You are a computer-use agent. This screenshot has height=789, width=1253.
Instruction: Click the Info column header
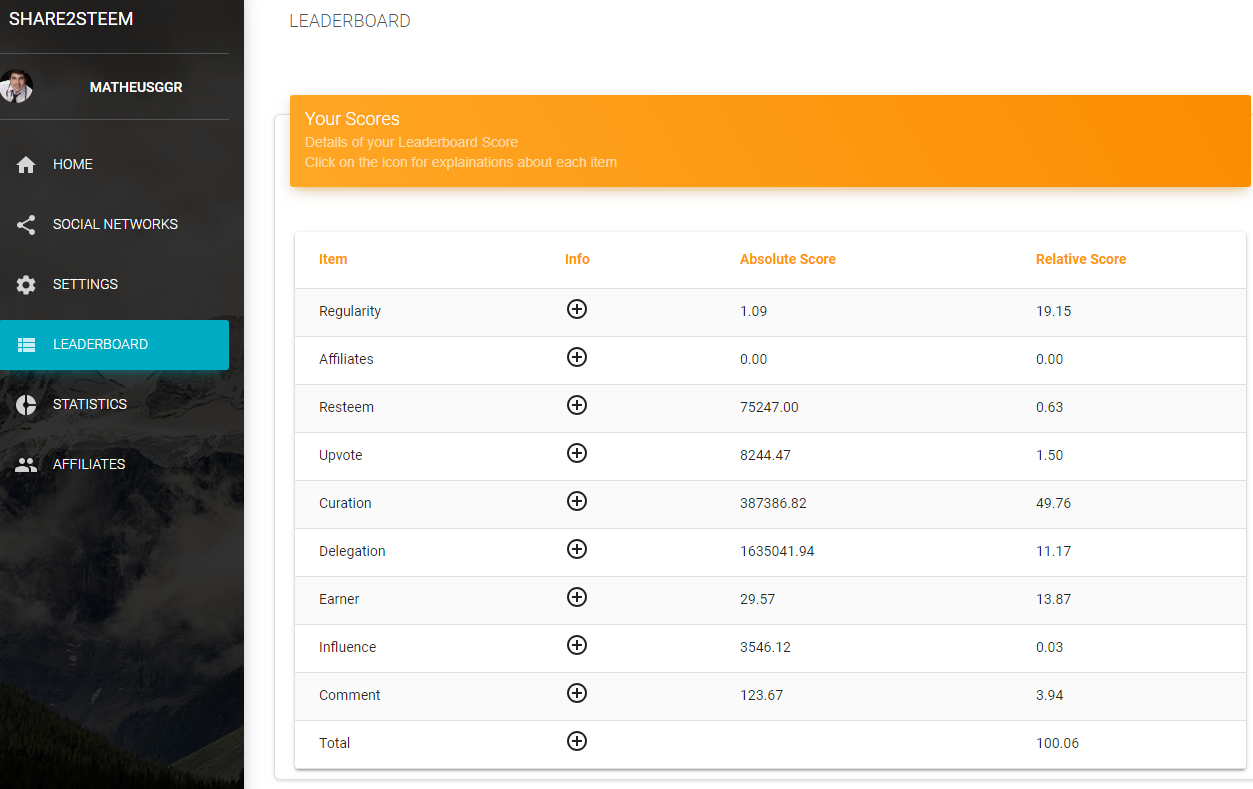577,259
